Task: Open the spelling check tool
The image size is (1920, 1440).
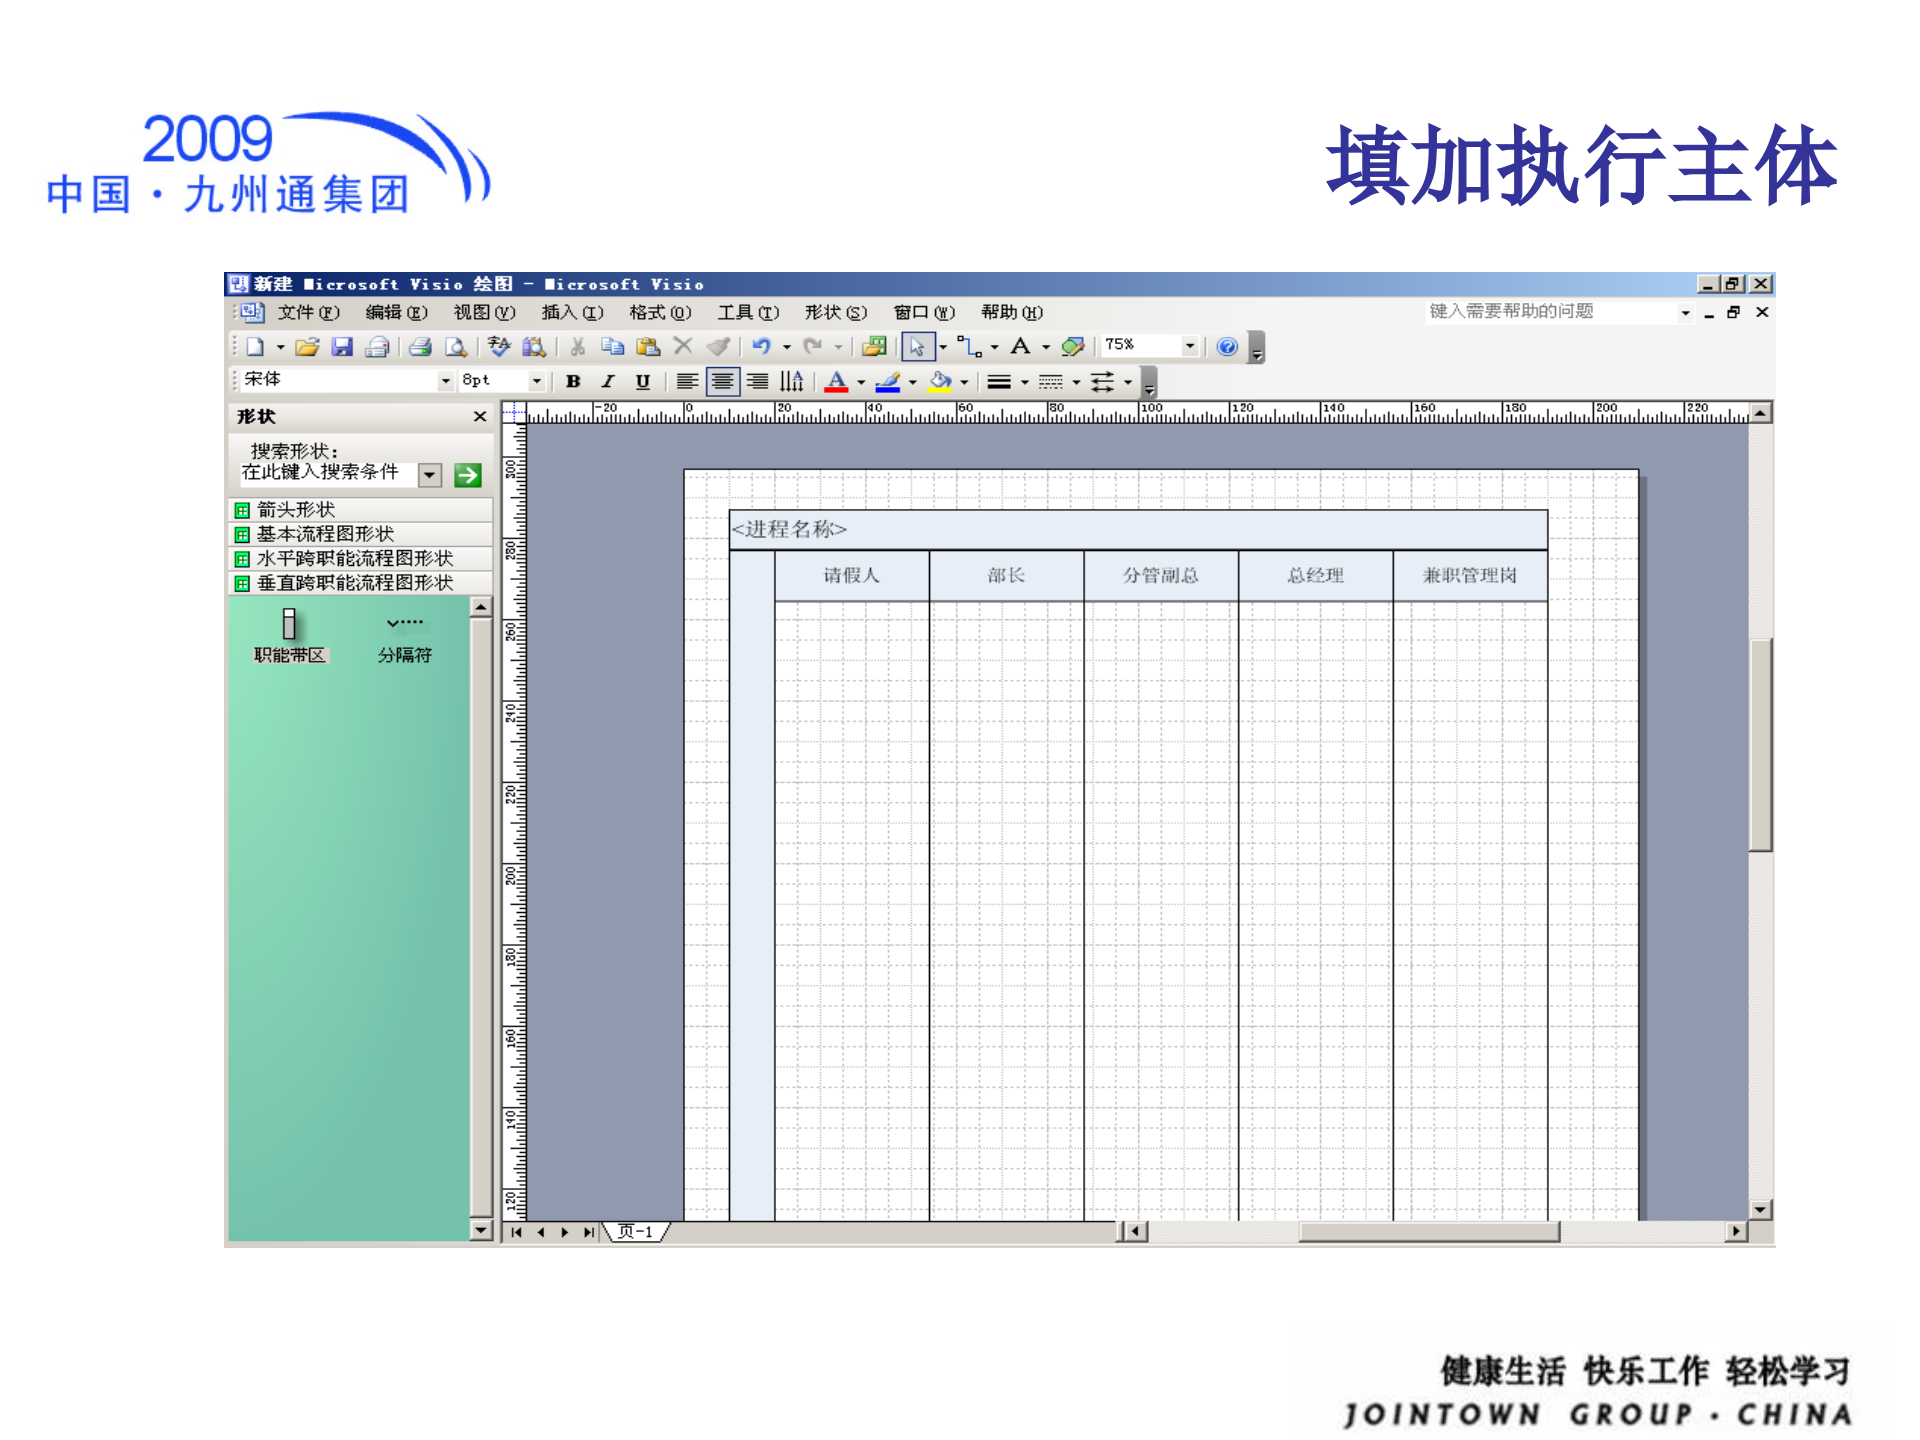Action: pos(499,347)
